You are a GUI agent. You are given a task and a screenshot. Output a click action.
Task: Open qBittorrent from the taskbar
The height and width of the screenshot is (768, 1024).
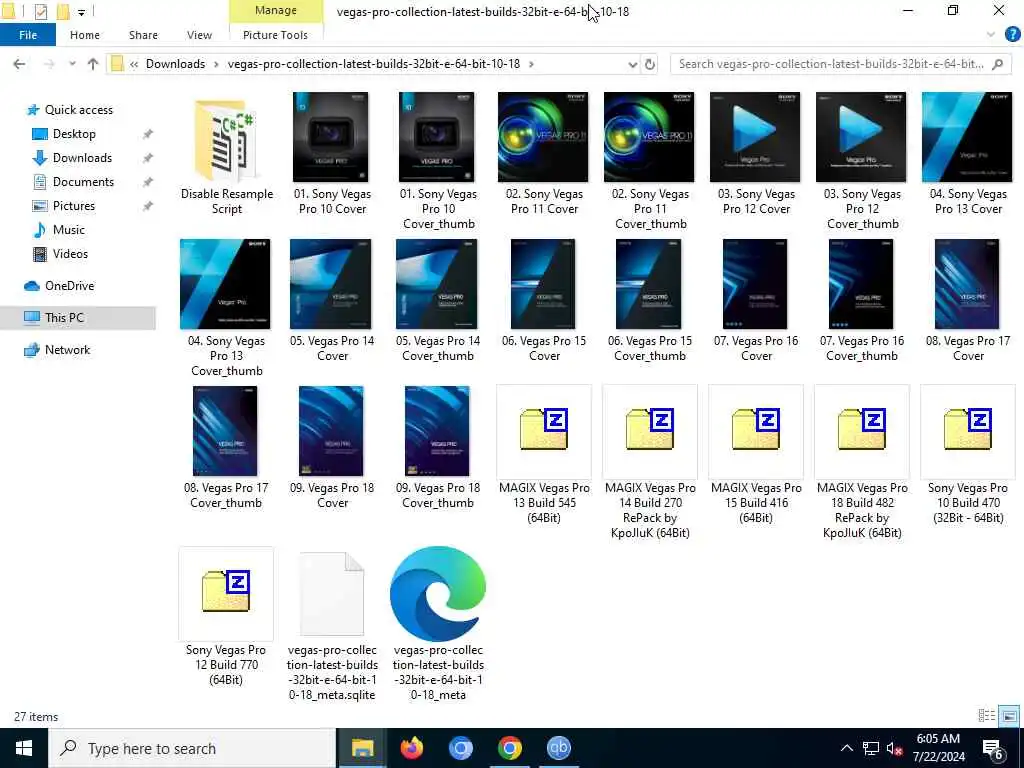[558, 748]
